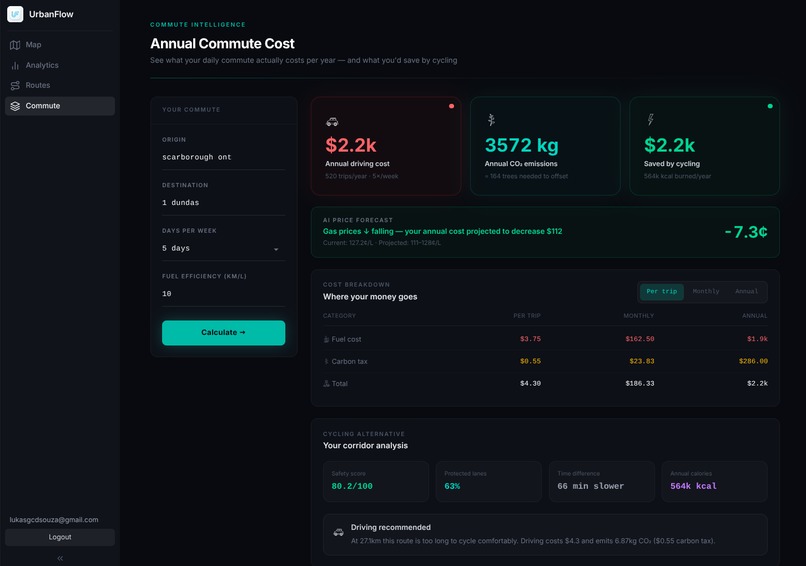
Task: Open the Map page in sidebar
Action: pyautogui.click(x=60, y=45)
